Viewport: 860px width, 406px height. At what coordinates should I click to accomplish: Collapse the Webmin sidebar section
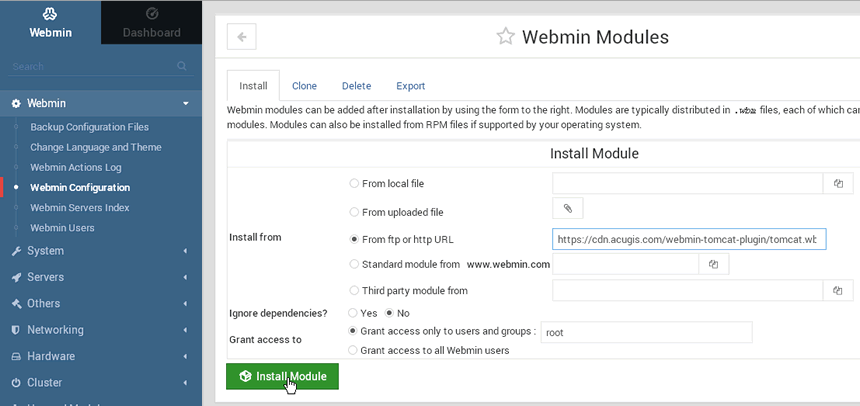pyautogui.click(x=101, y=103)
